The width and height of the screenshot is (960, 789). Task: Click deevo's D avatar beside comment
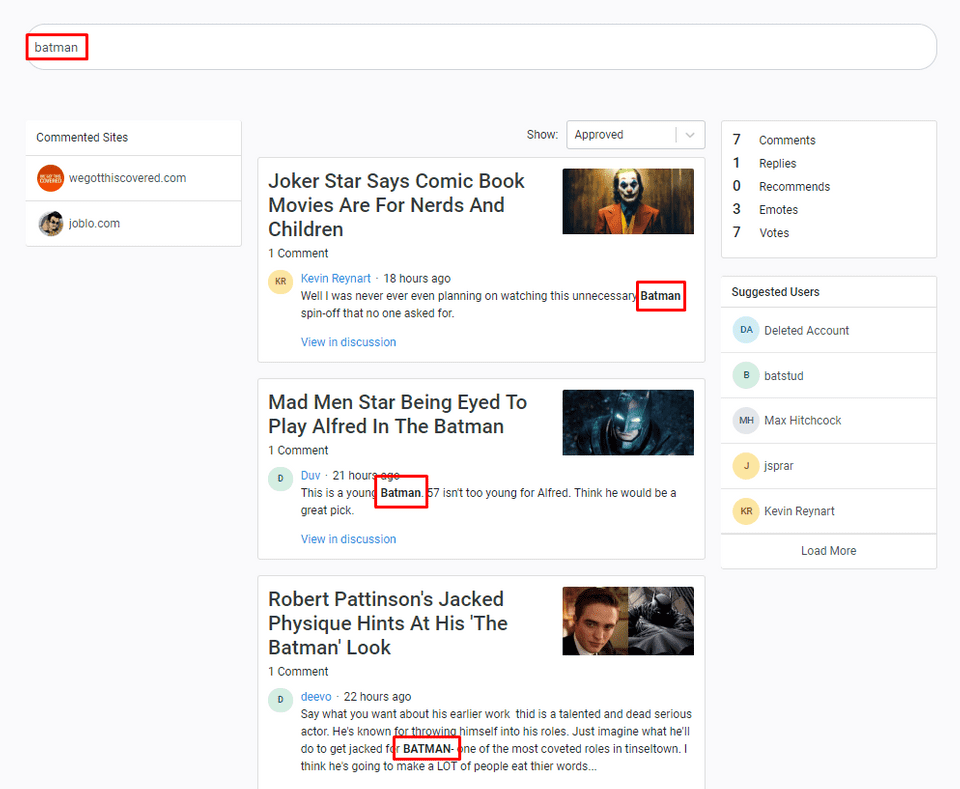pyautogui.click(x=280, y=700)
